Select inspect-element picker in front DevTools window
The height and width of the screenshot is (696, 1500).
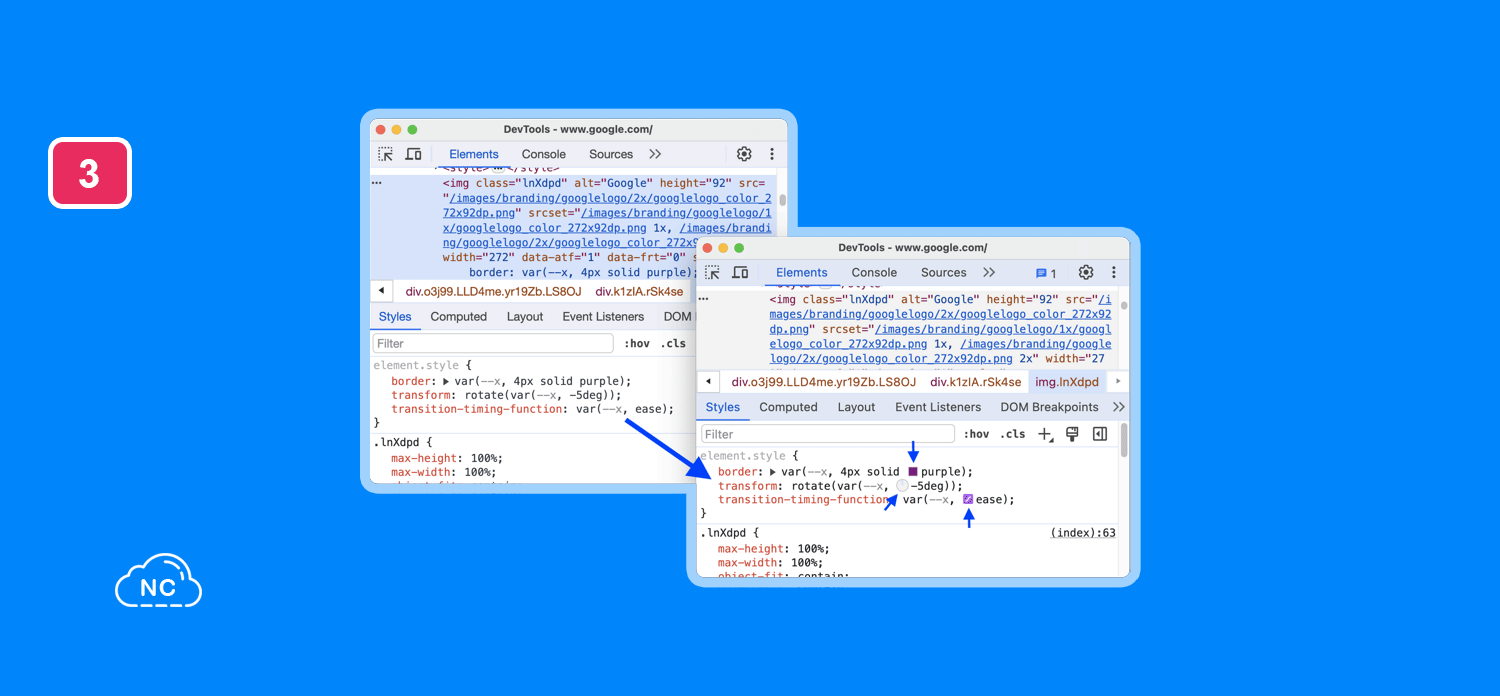[x=712, y=272]
